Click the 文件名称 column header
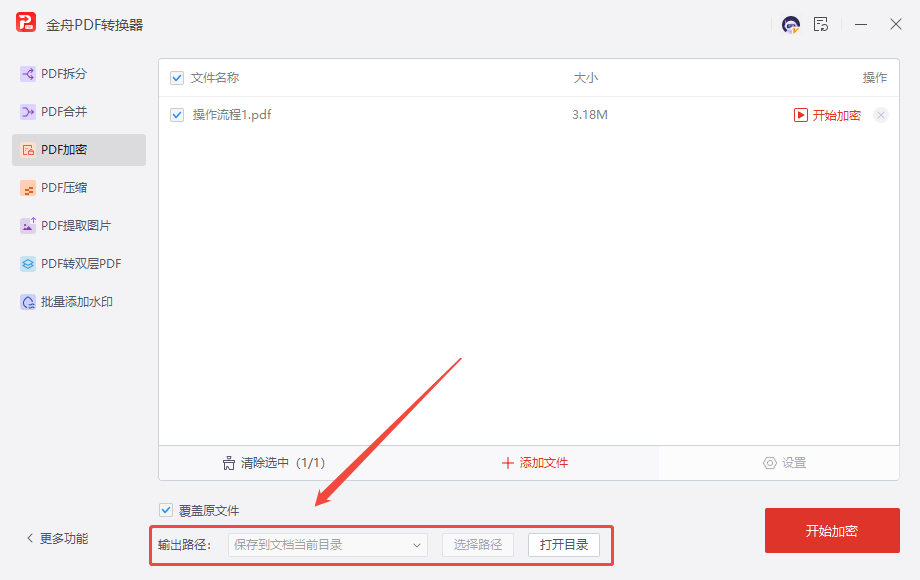The image size is (920, 580). pyautogui.click(x=215, y=78)
